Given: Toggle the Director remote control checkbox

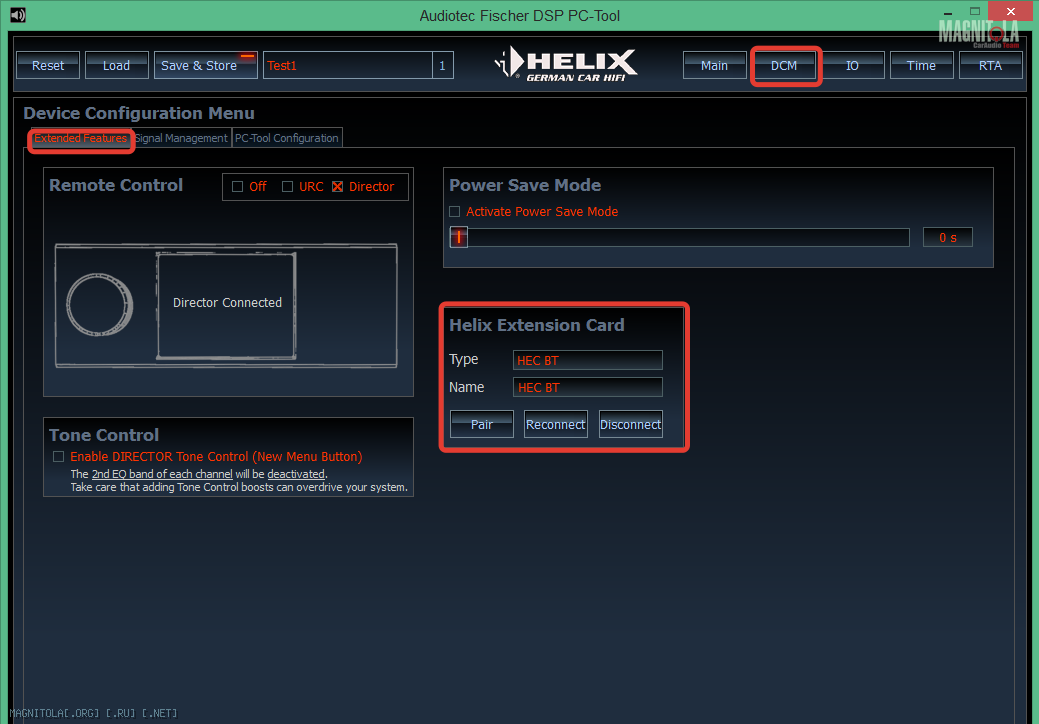Looking at the screenshot, I should [x=338, y=187].
